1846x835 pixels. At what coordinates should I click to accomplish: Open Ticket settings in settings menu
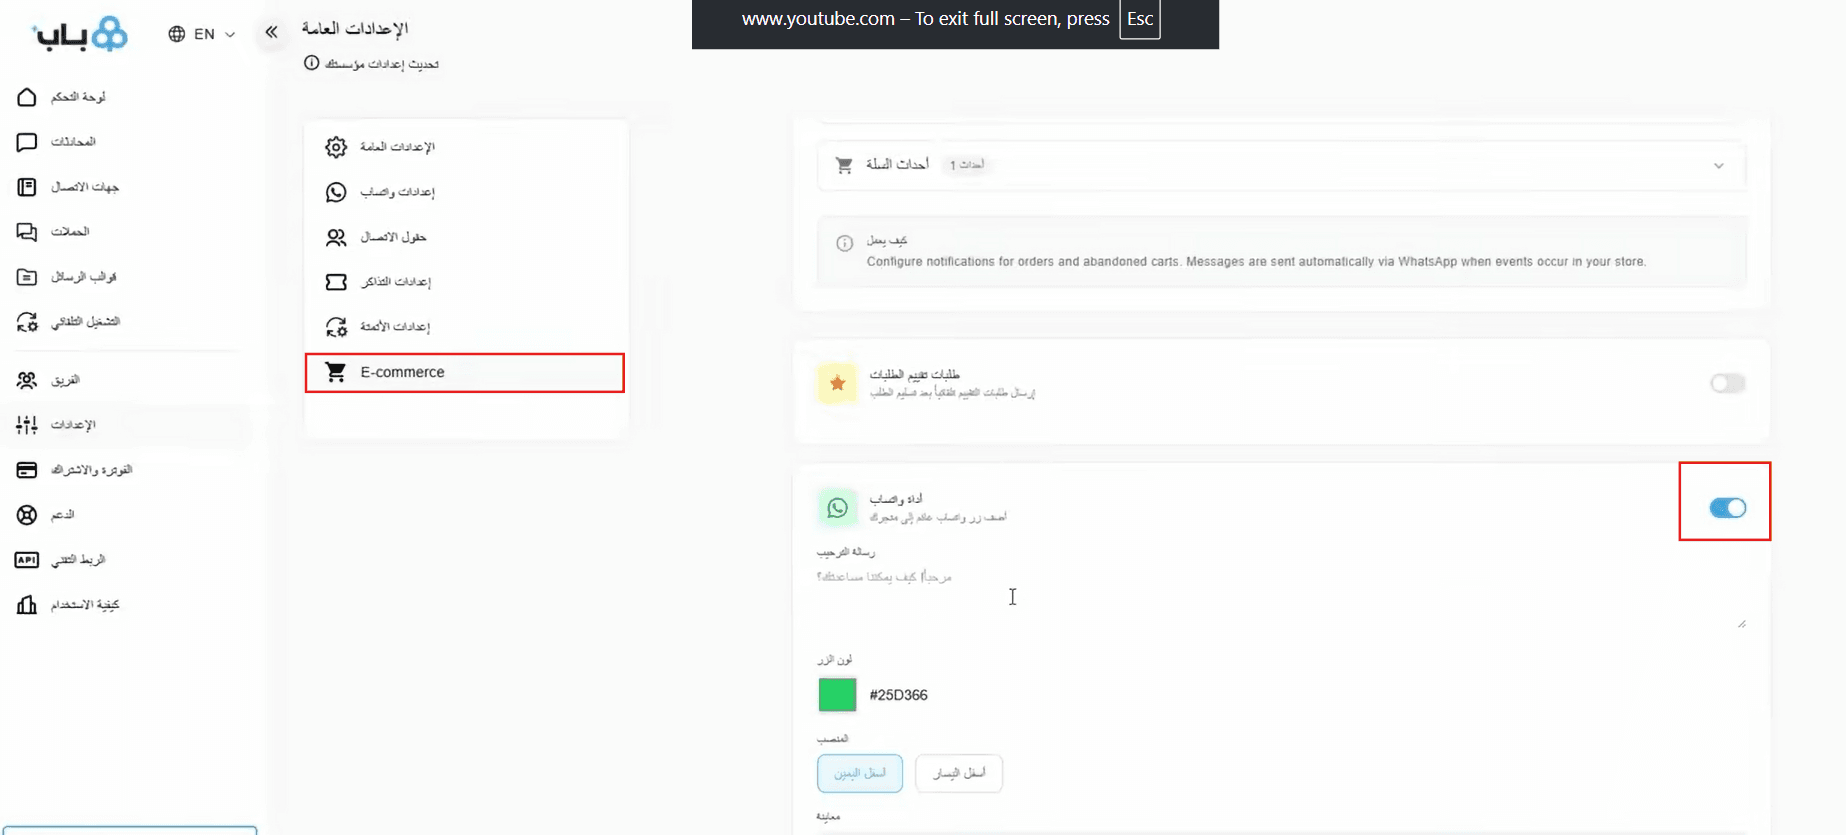click(395, 282)
